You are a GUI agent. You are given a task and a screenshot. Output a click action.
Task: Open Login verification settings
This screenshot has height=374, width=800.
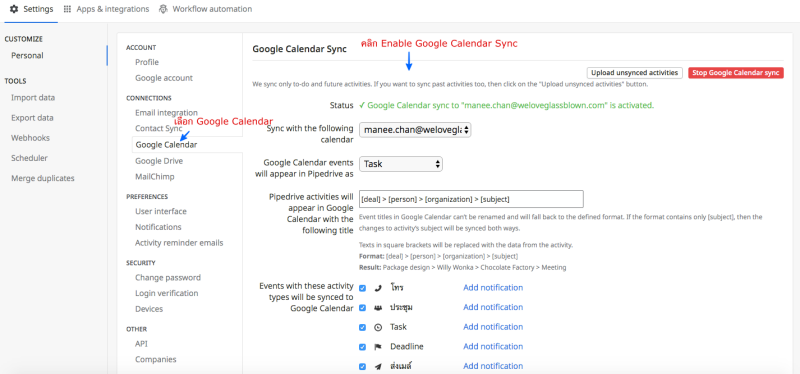coord(167,293)
